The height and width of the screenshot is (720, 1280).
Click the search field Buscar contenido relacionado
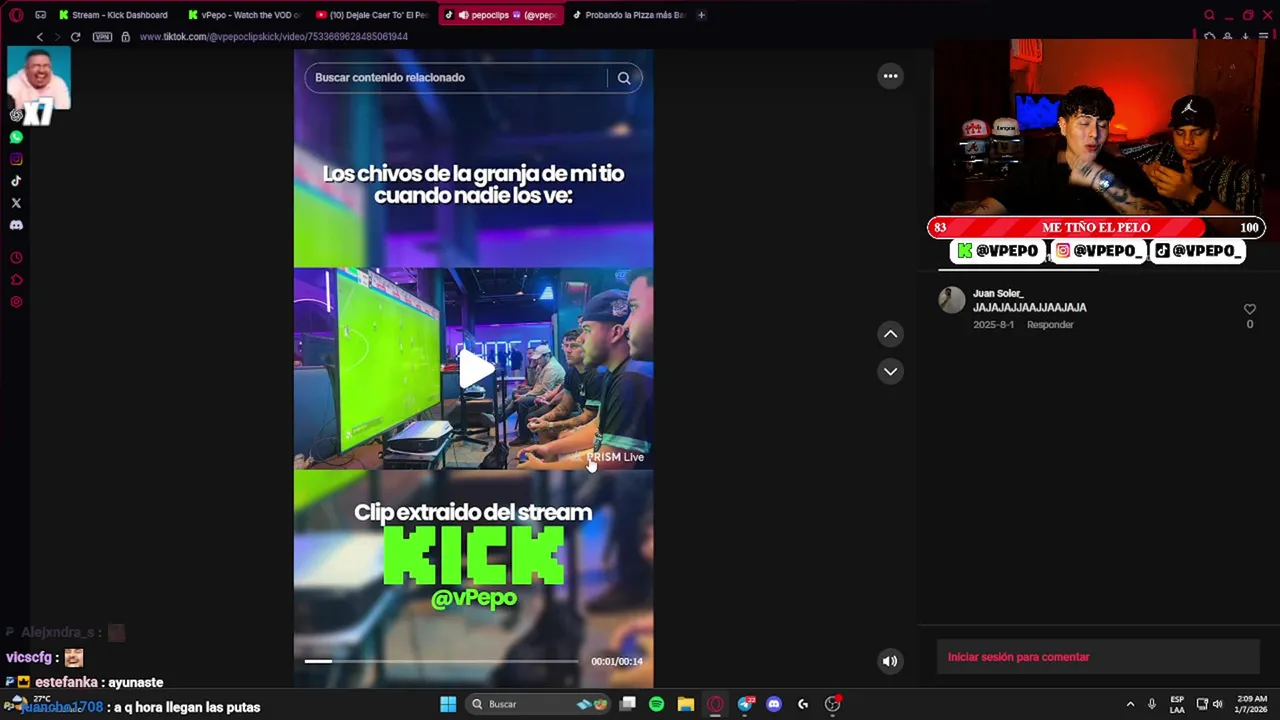coord(459,78)
